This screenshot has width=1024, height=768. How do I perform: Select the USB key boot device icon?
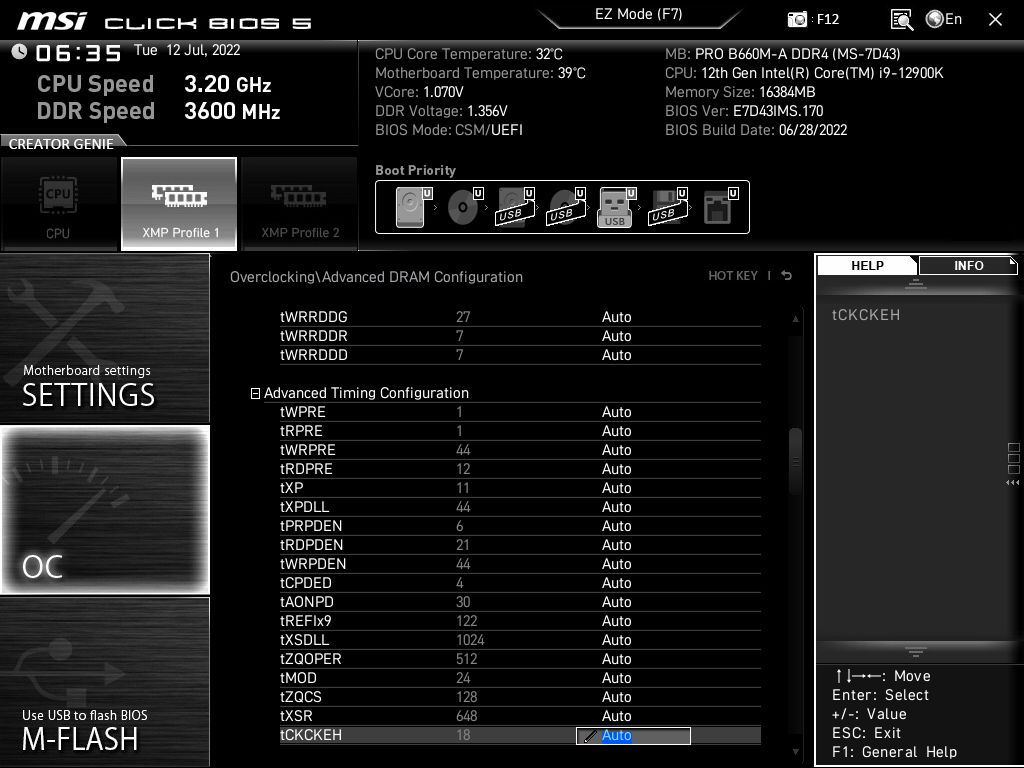616,207
